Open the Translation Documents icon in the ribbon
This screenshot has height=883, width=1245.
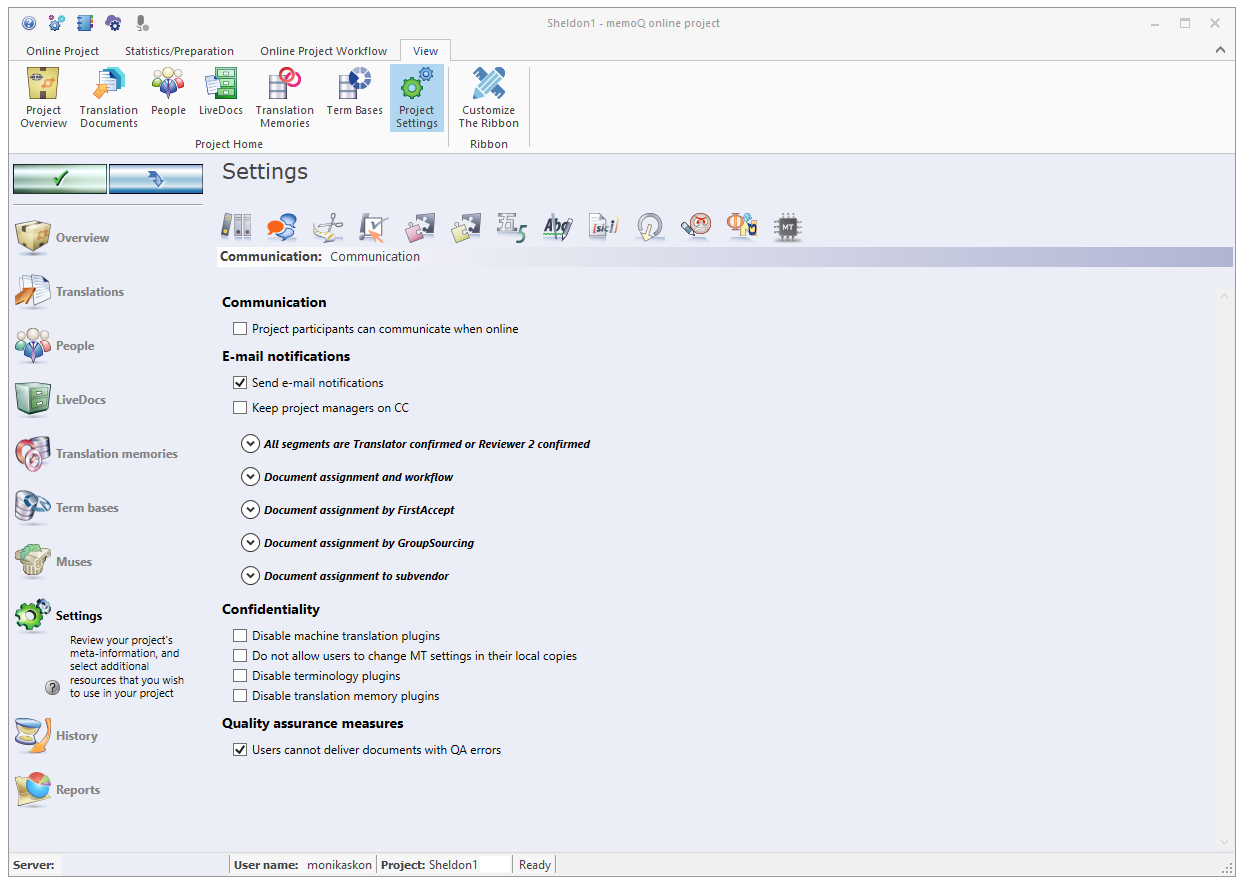(x=107, y=96)
